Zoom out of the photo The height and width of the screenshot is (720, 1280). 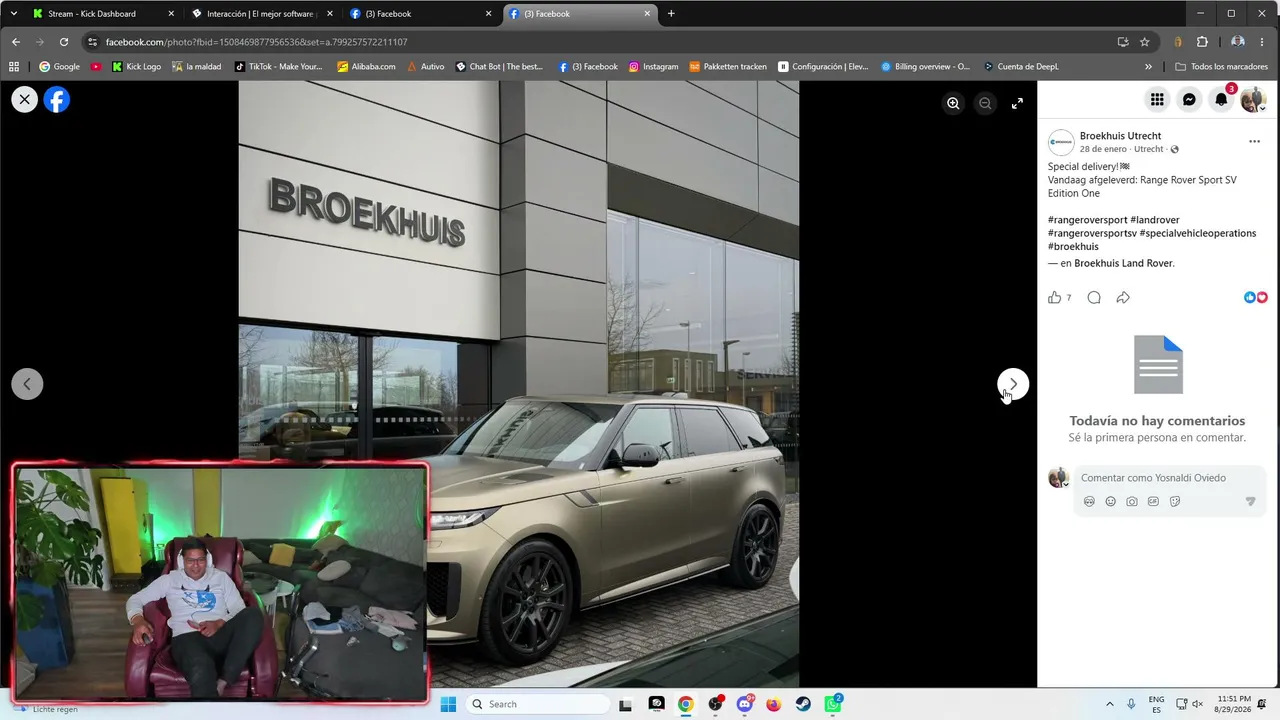click(985, 103)
